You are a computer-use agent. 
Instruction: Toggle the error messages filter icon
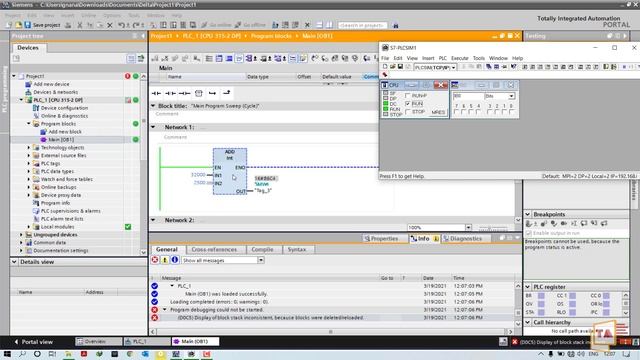[x=155, y=260]
